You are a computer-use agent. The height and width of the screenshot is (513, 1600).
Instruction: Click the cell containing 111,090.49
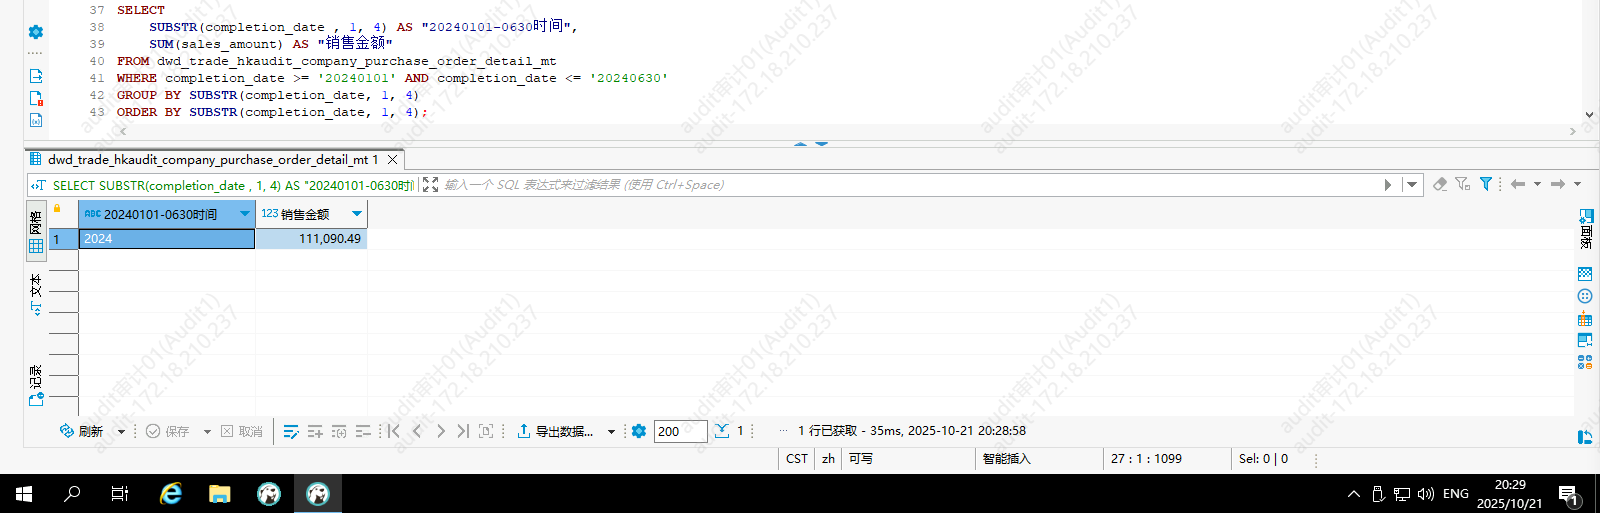click(312, 239)
